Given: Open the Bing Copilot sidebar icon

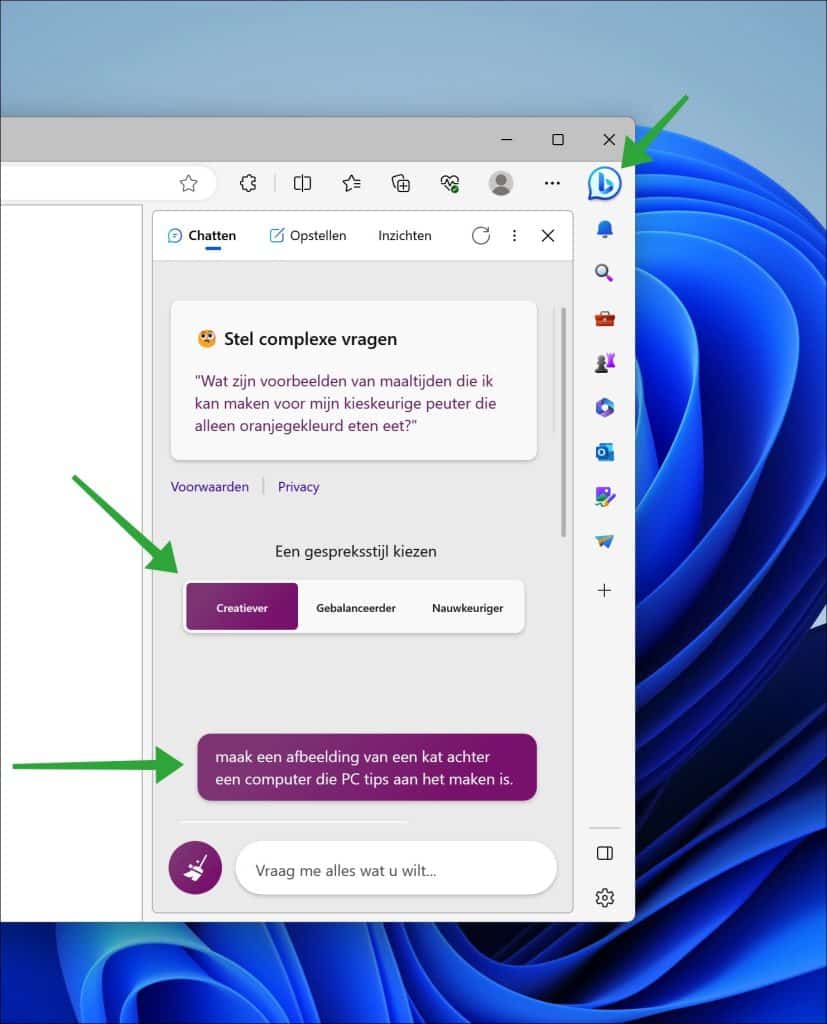Looking at the screenshot, I should 604,184.
